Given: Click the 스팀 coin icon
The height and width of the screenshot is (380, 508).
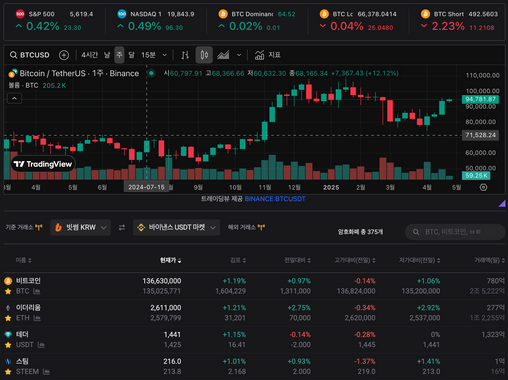Looking at the screenshot, I should tap(8, 361).
